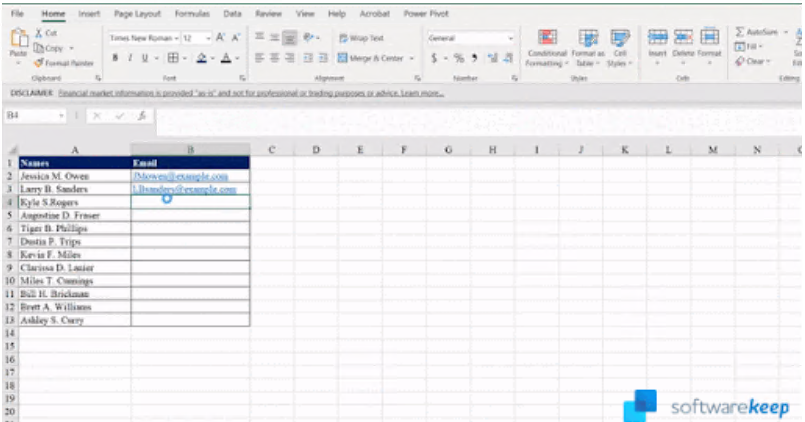Toggle Italic formatting
This screenshot has height=422, width=805.
pyautogui.click(x=131, y=58)
